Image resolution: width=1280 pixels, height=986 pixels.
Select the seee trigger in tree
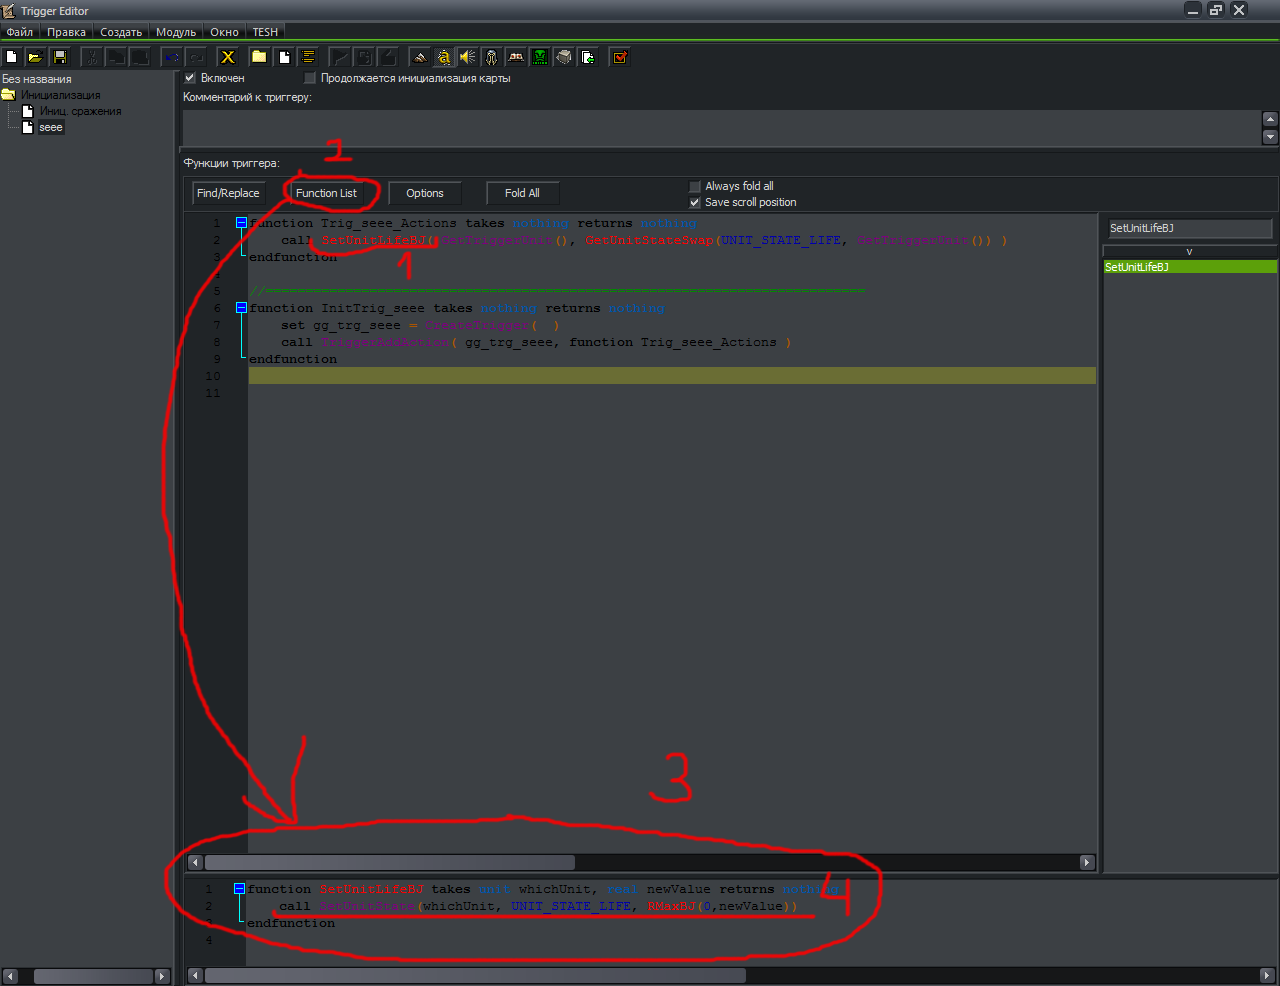[51, 127]
